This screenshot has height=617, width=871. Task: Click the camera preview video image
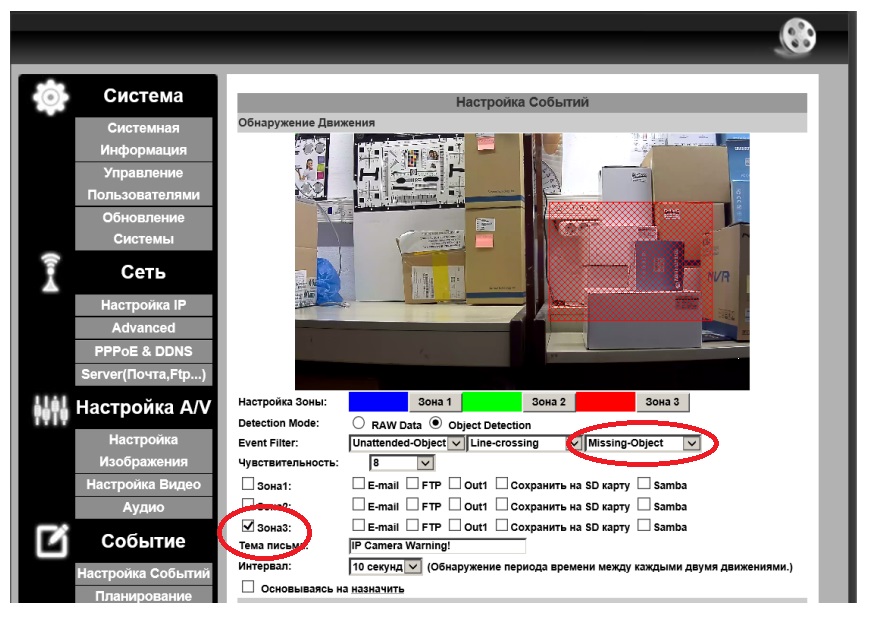click(522, 262)
